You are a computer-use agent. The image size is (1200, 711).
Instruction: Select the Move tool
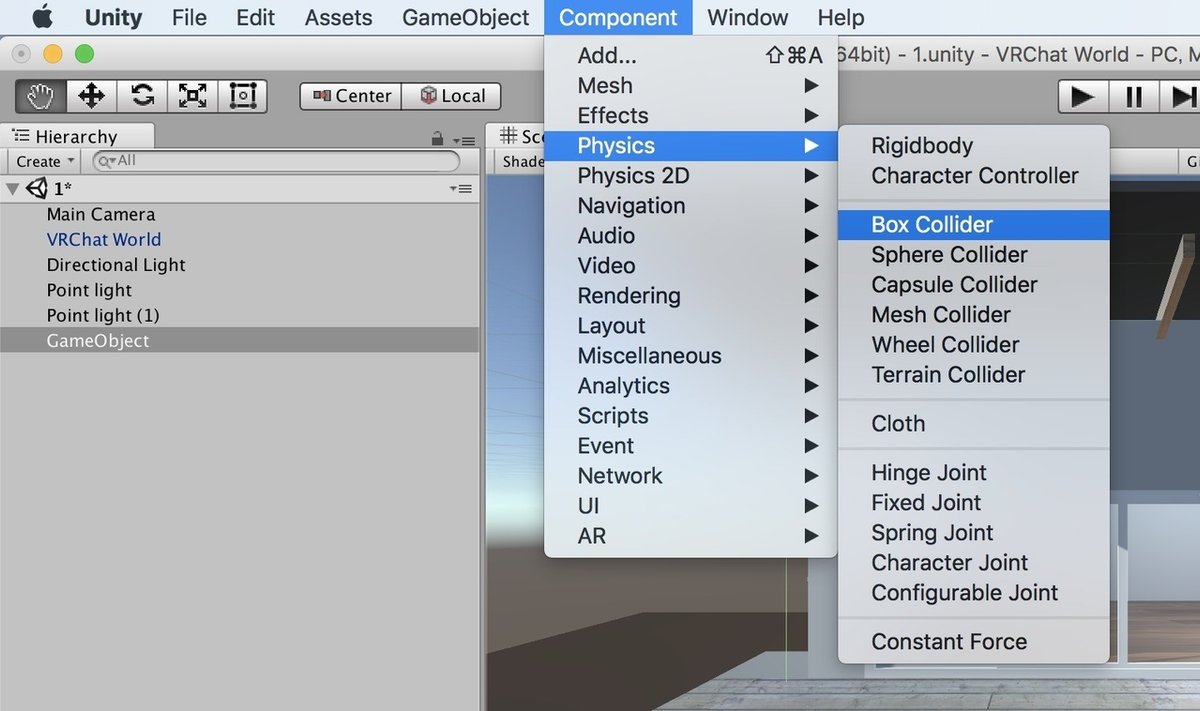coord(92,96)
